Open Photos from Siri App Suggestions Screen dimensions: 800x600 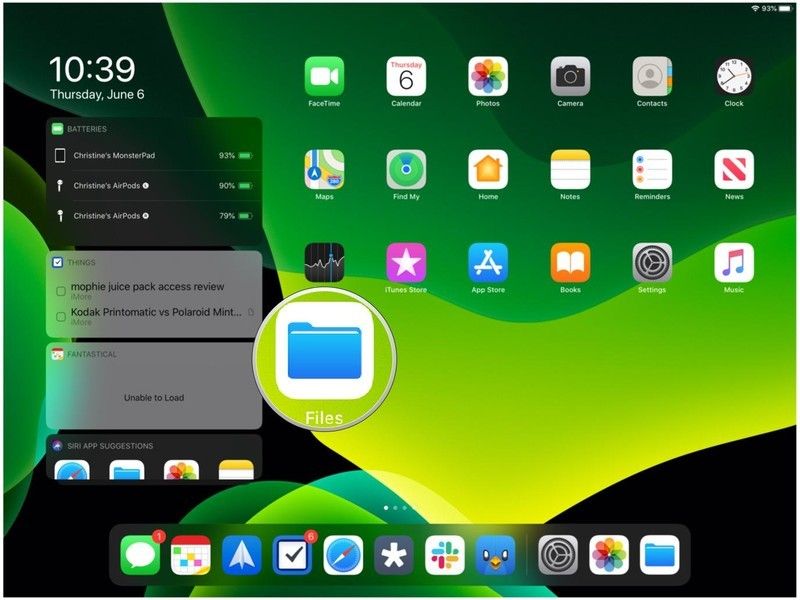tap(181, 470)
